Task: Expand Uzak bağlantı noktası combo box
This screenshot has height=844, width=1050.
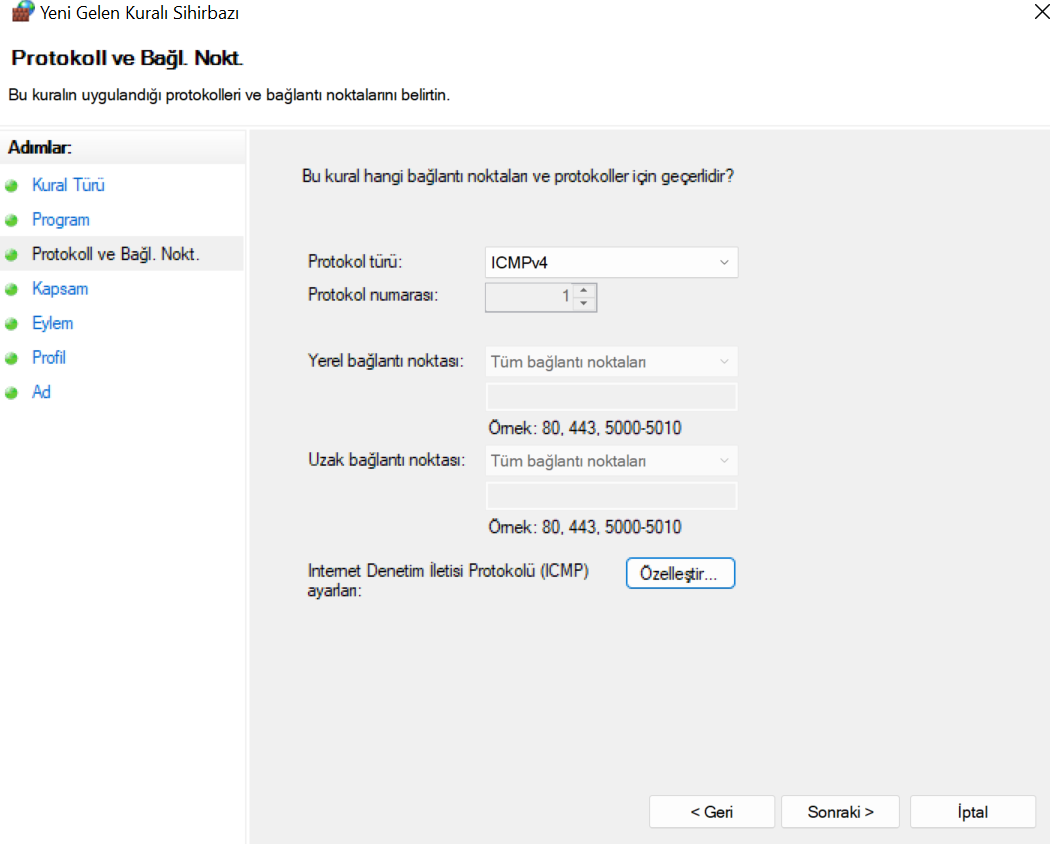Action: (611, 461)
